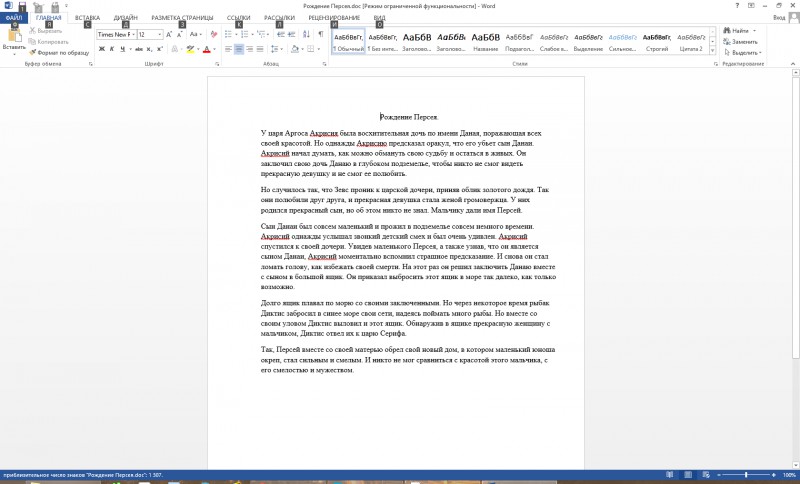This screenshot has height=484, width=800.
Task: Click the Increase Font Size icon
Action: click(169, 35)
